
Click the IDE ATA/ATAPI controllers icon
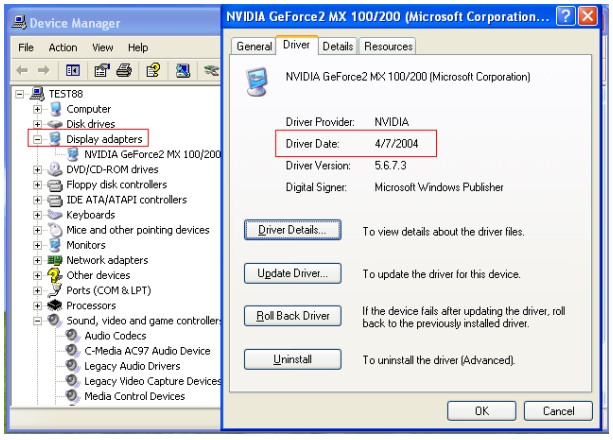coord(55,200)
